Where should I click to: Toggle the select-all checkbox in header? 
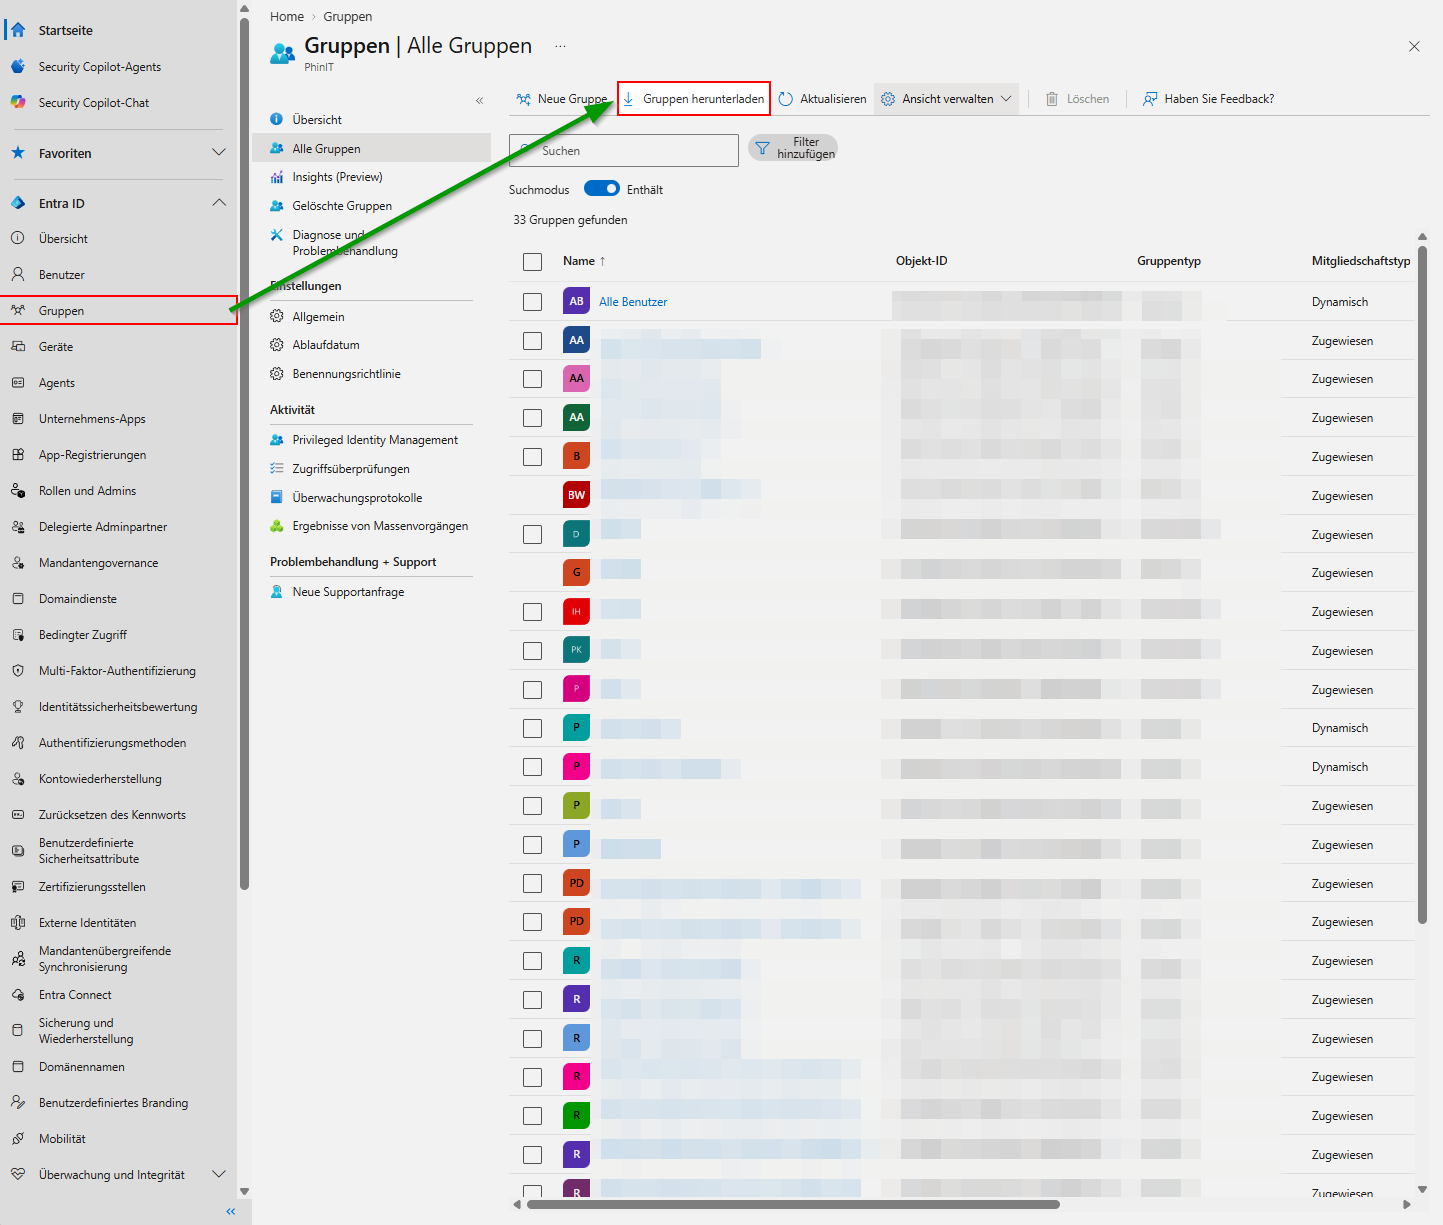click(532, 262)
